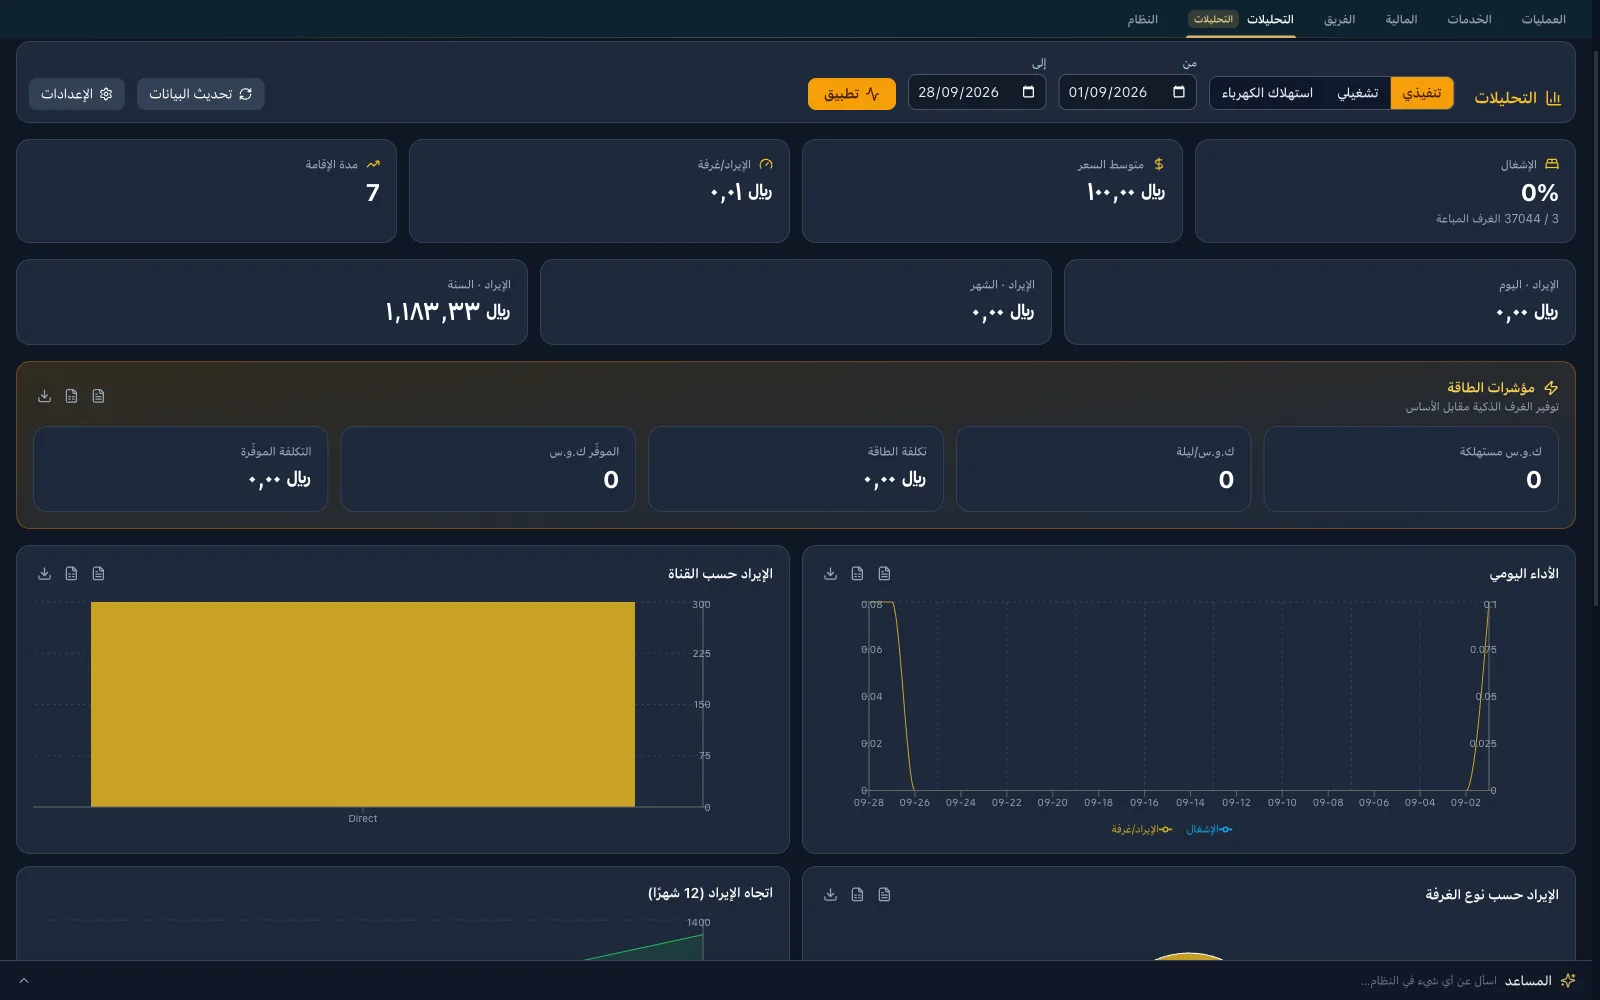Image resolution: width=1600 pixels, height=1000 pixels.
Task: Export daily performance as spreadsheet file icon
Action: (x=857, y=573)
